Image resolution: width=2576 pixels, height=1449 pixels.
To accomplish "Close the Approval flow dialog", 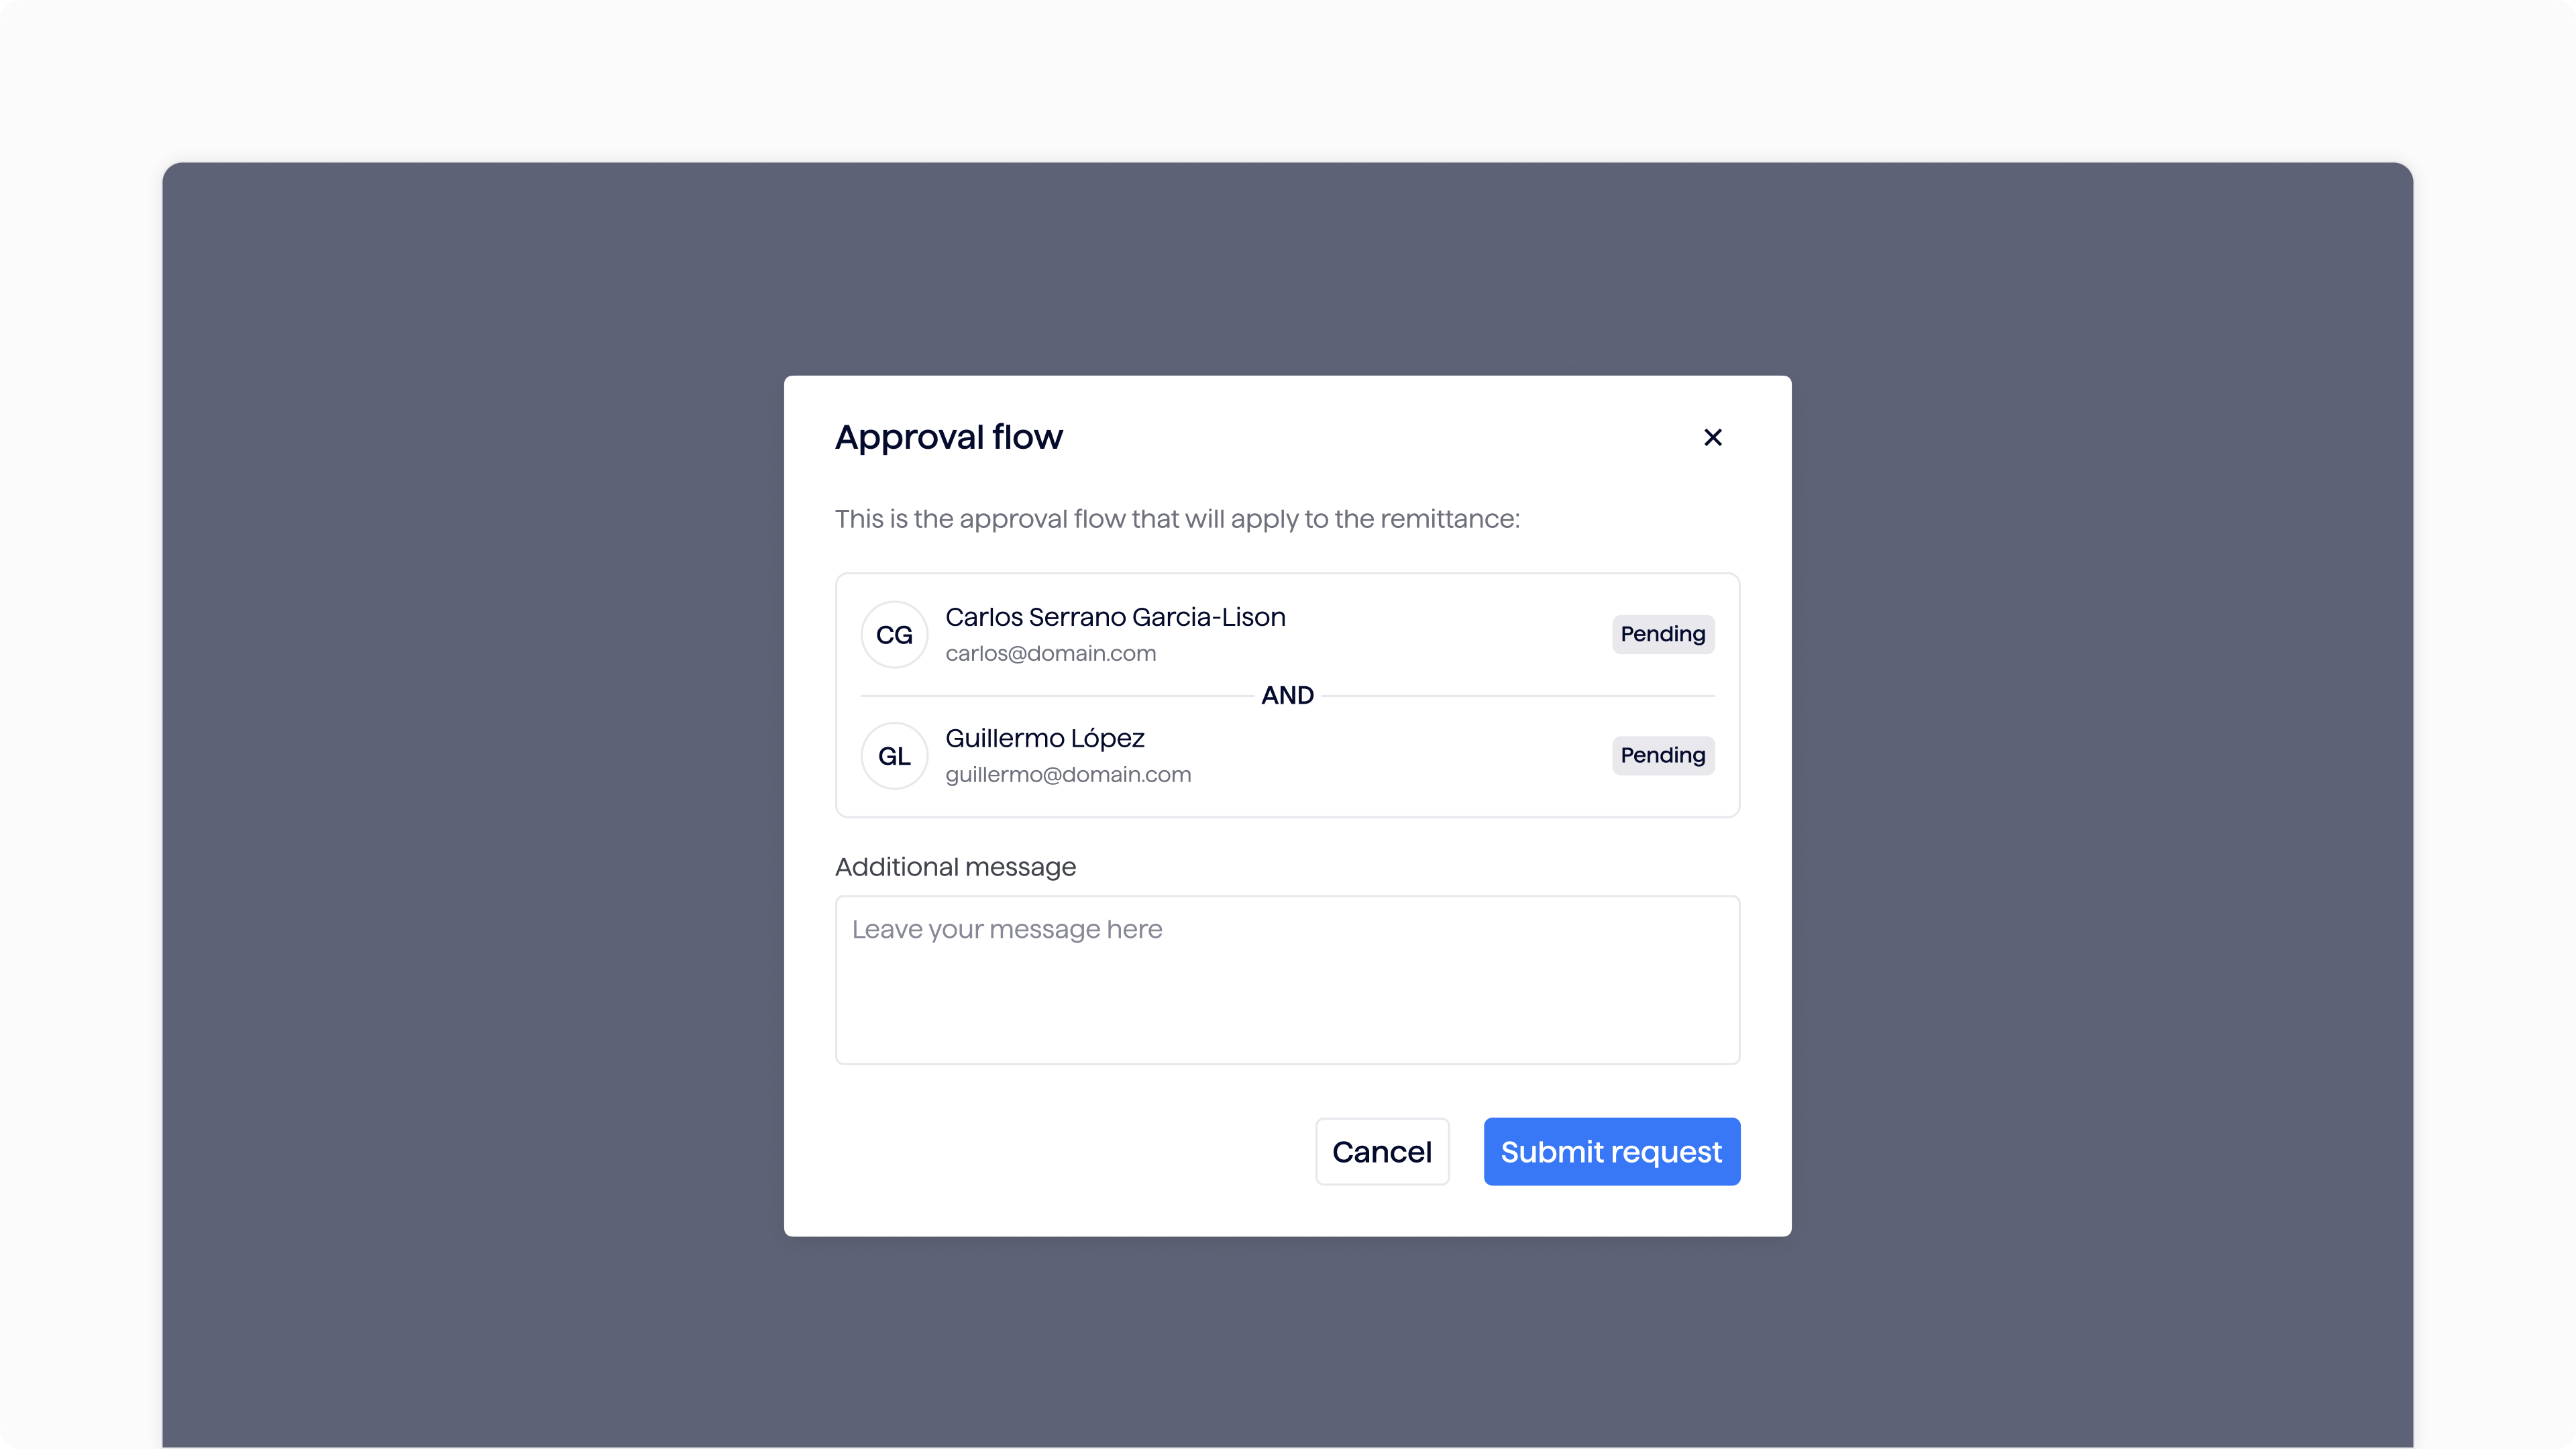I will (1712, 437).
